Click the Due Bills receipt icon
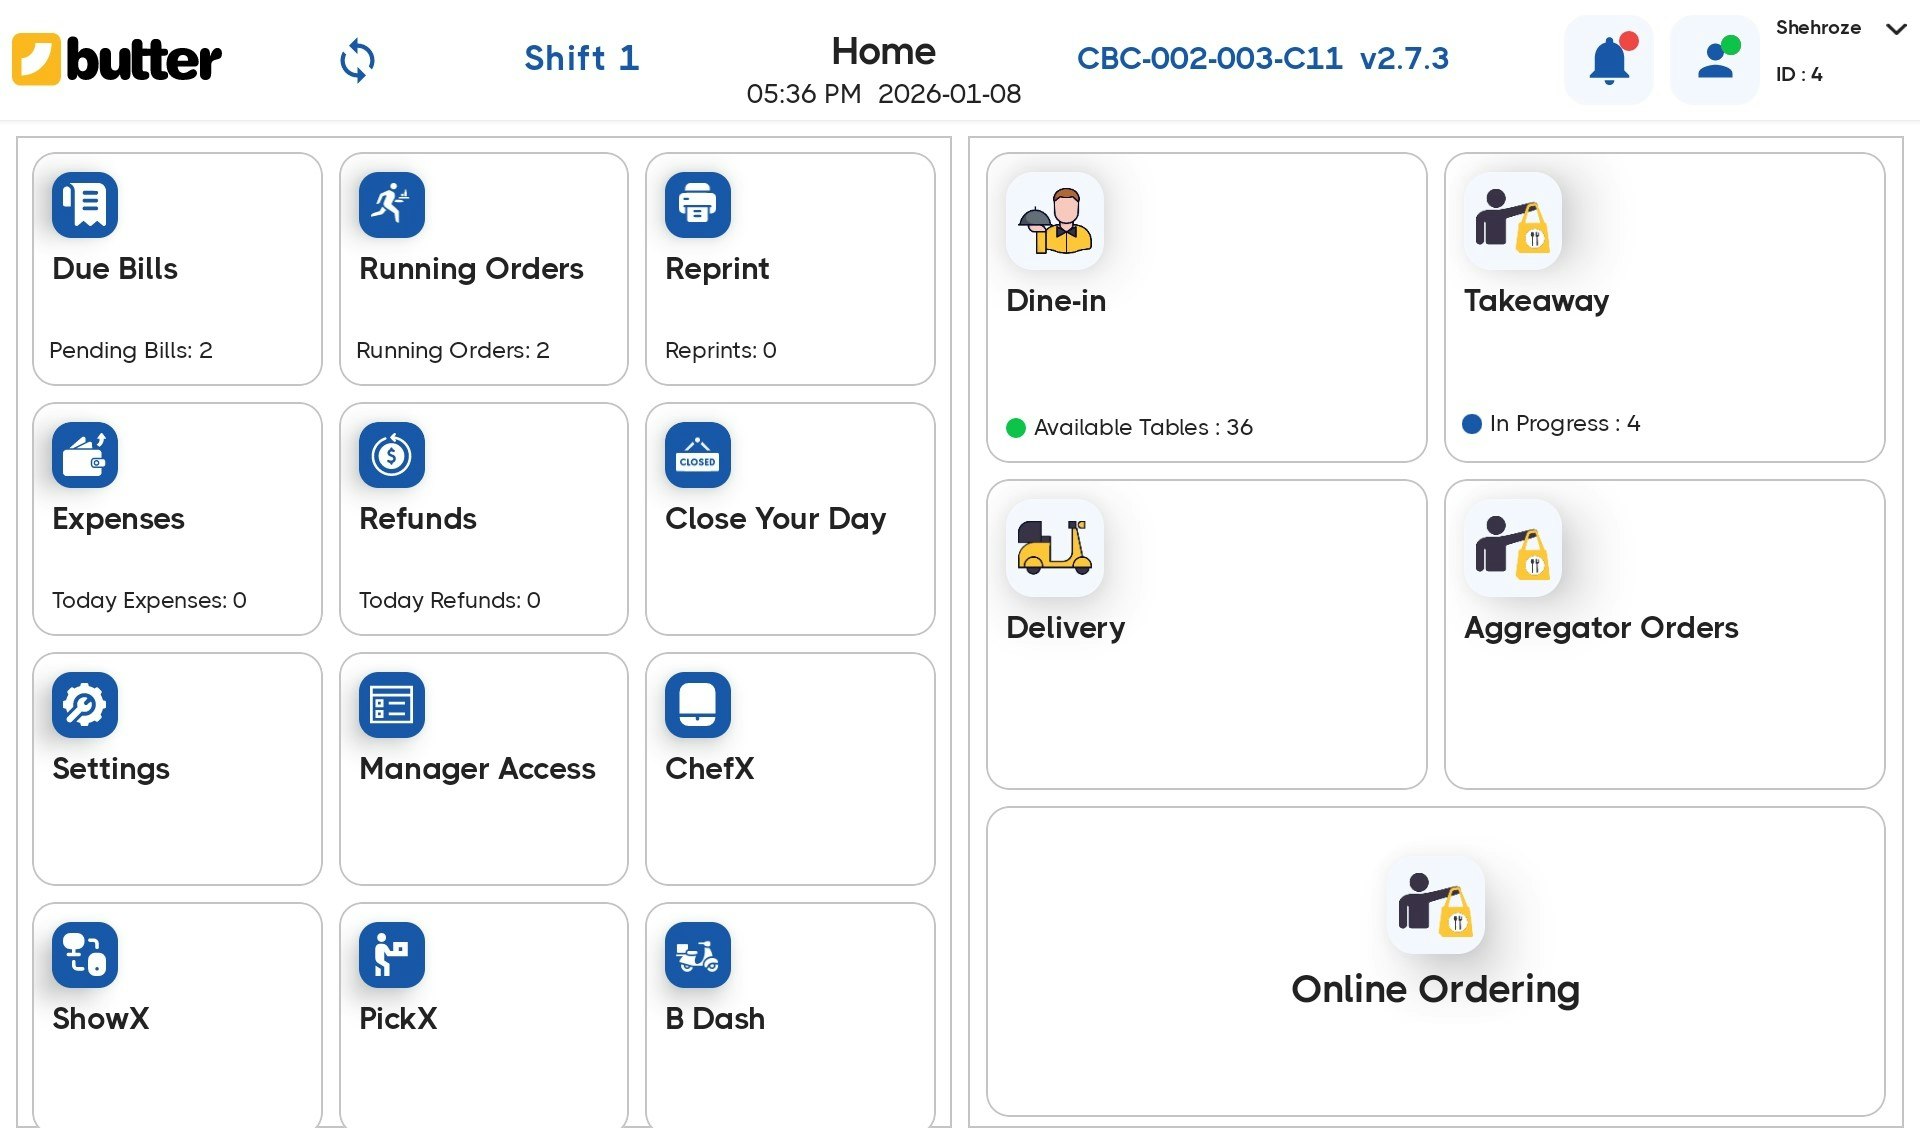Viewport: 1920px width, 1128px height. pos(84,205)
